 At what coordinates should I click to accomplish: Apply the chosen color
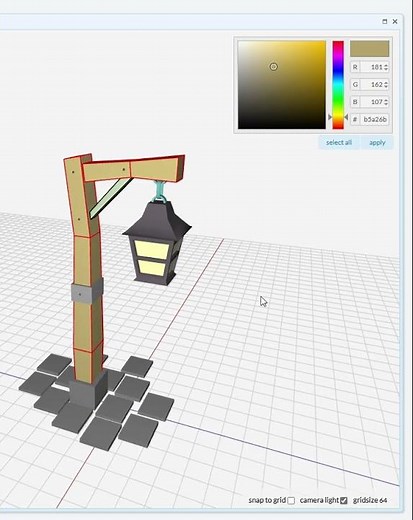(377, 143)
